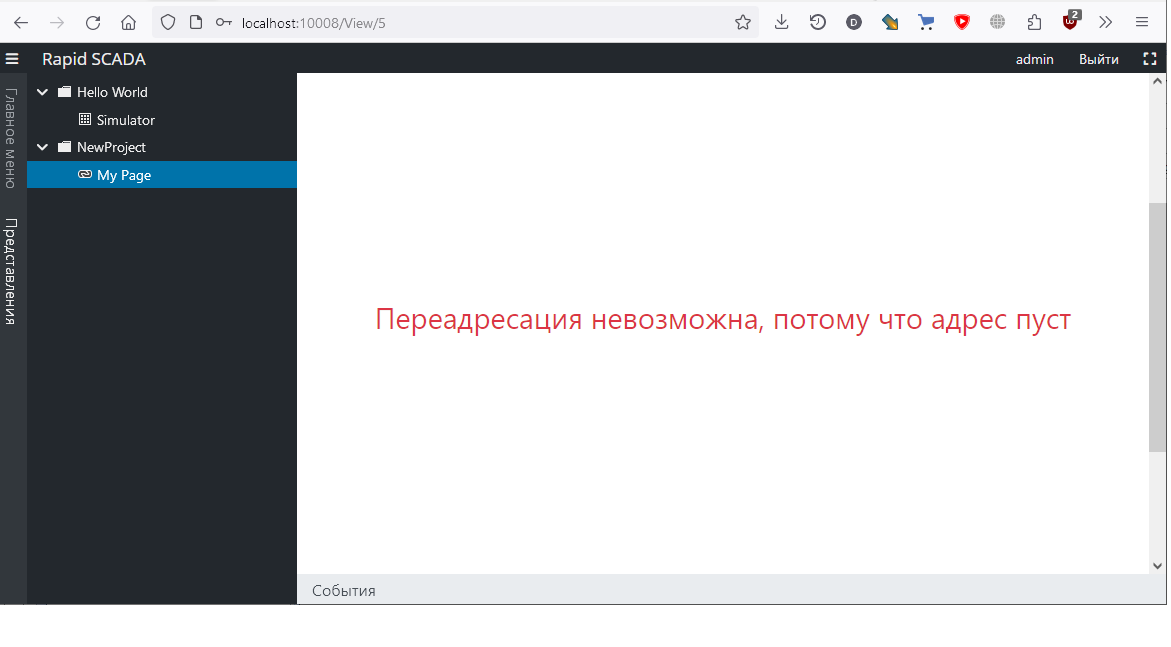The width and height of the screenshot is (1171, 647).
Task: Open the extensions puzzle piece menu
Action: pyautogui.click(x=1034, y=22)
